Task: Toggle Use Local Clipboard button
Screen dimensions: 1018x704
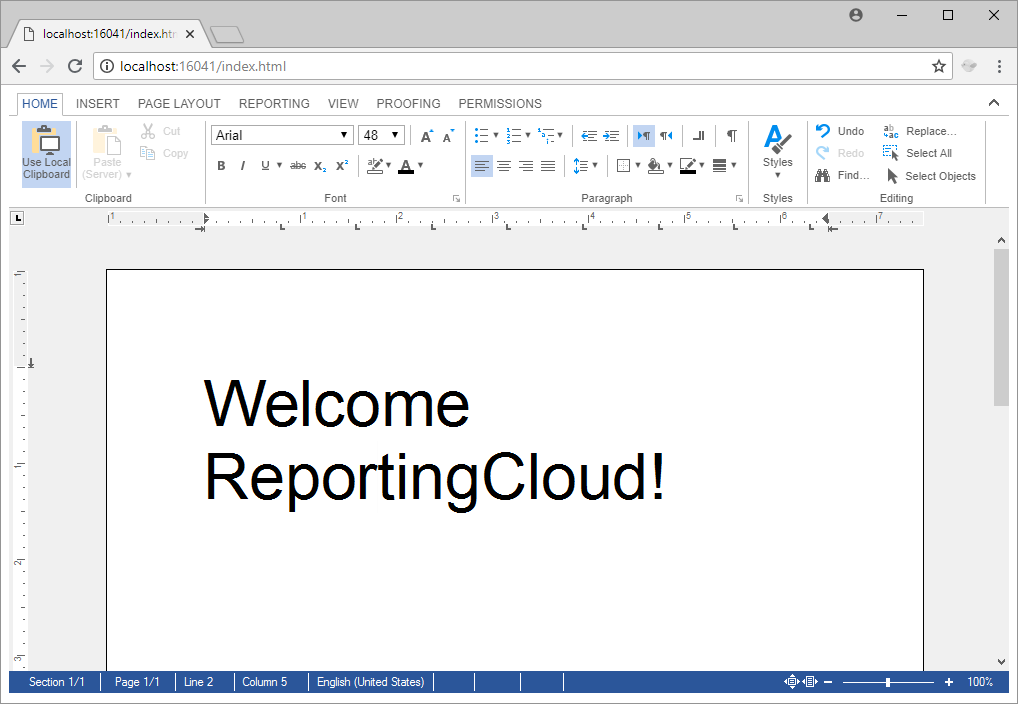Action: pyautogui.click(x=46, y=155)
